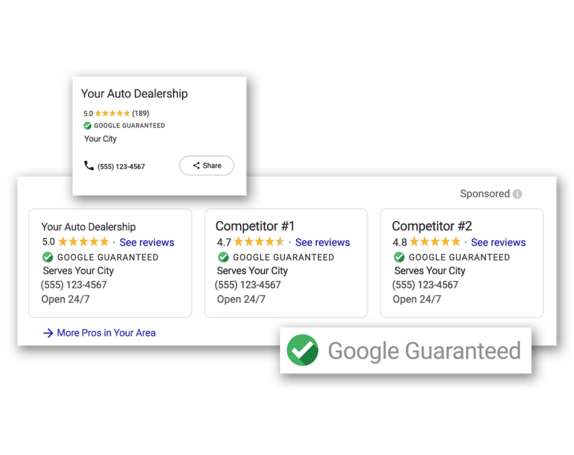Click the Sponsored info icon

[517, 194]
